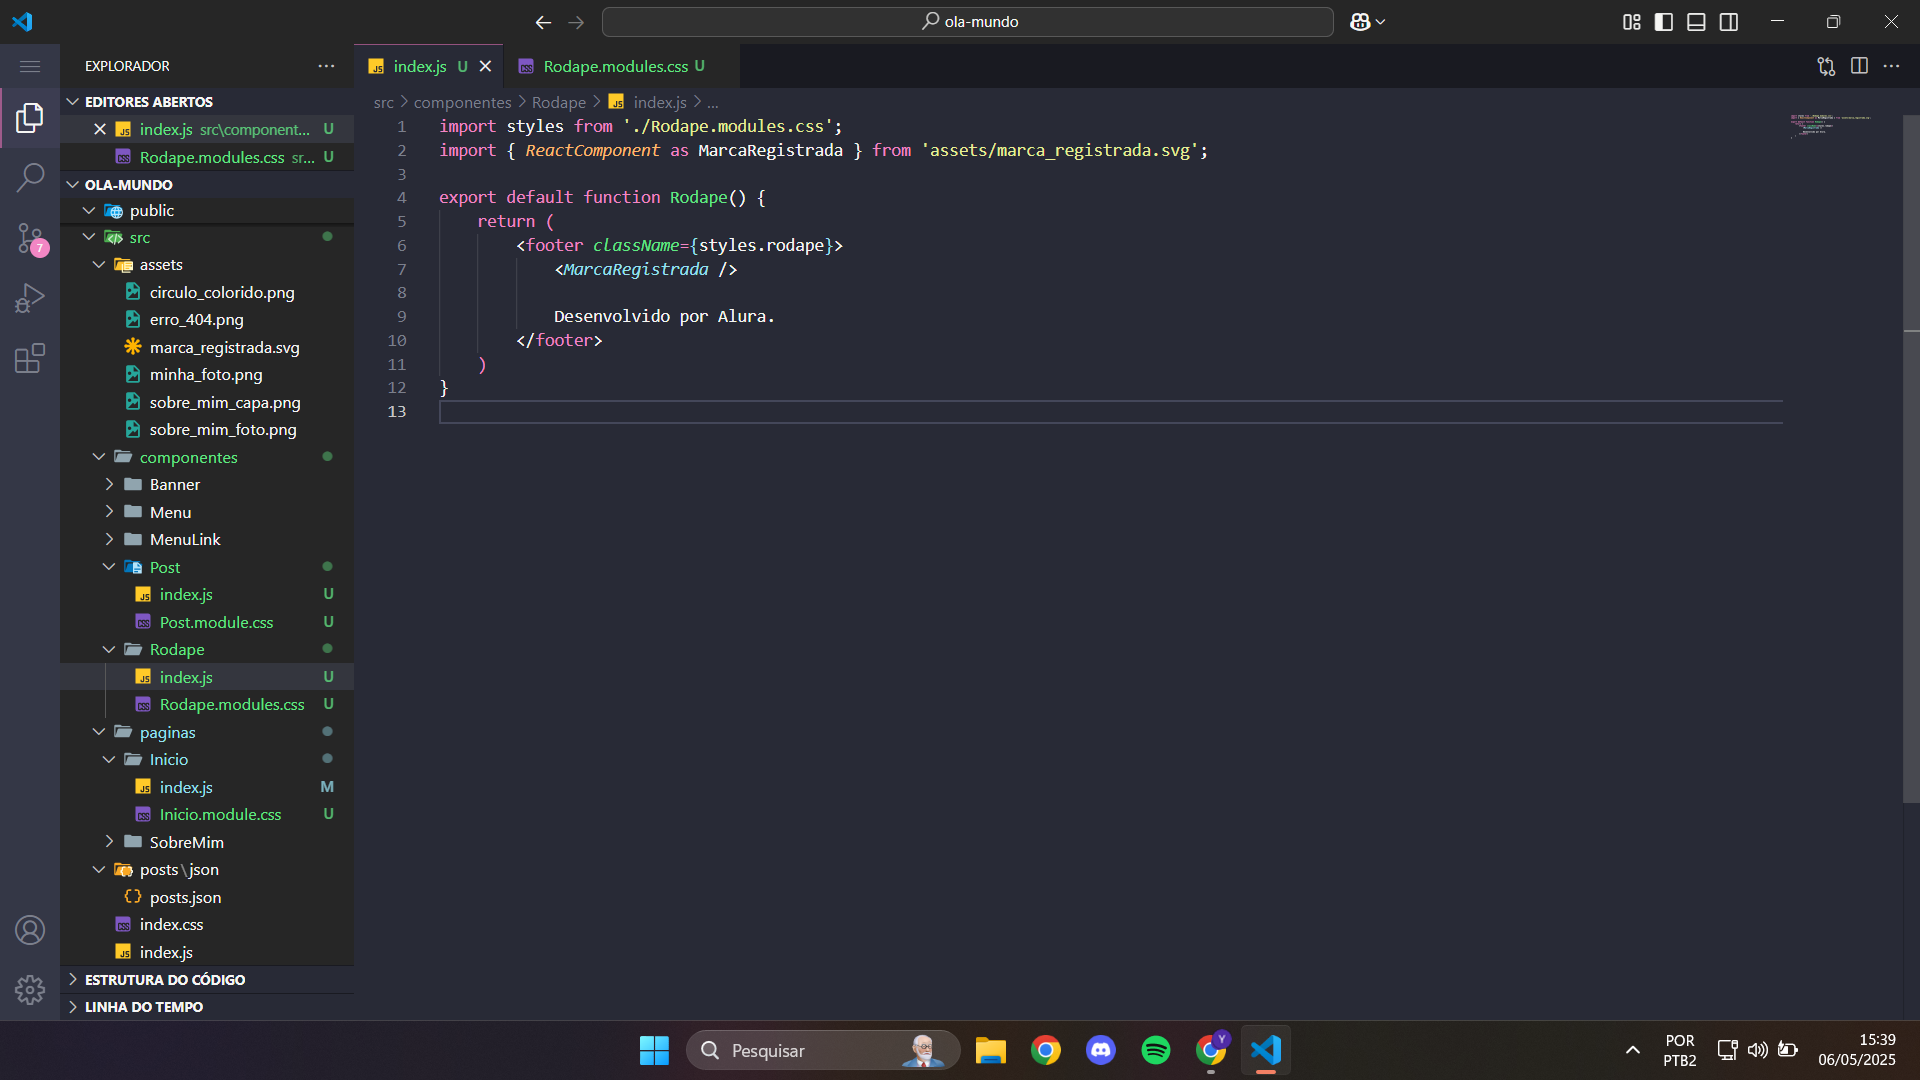1920x1080 pixels.
Task: Open the hamburger application menu
Action: (30, 66)
